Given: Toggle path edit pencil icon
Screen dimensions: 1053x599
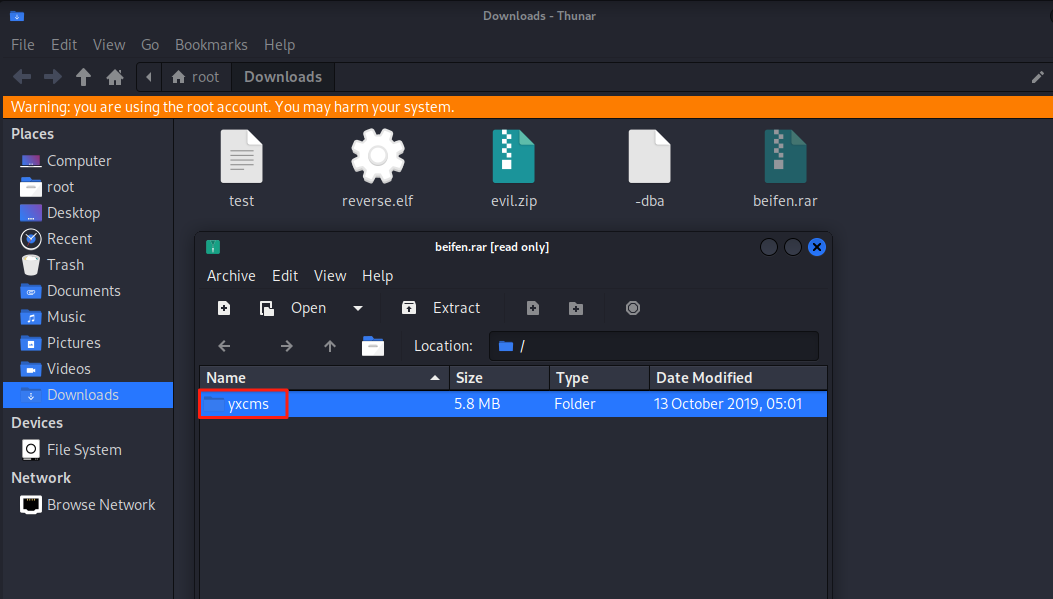Looking at the screenshot, I should coord(1038,77).
